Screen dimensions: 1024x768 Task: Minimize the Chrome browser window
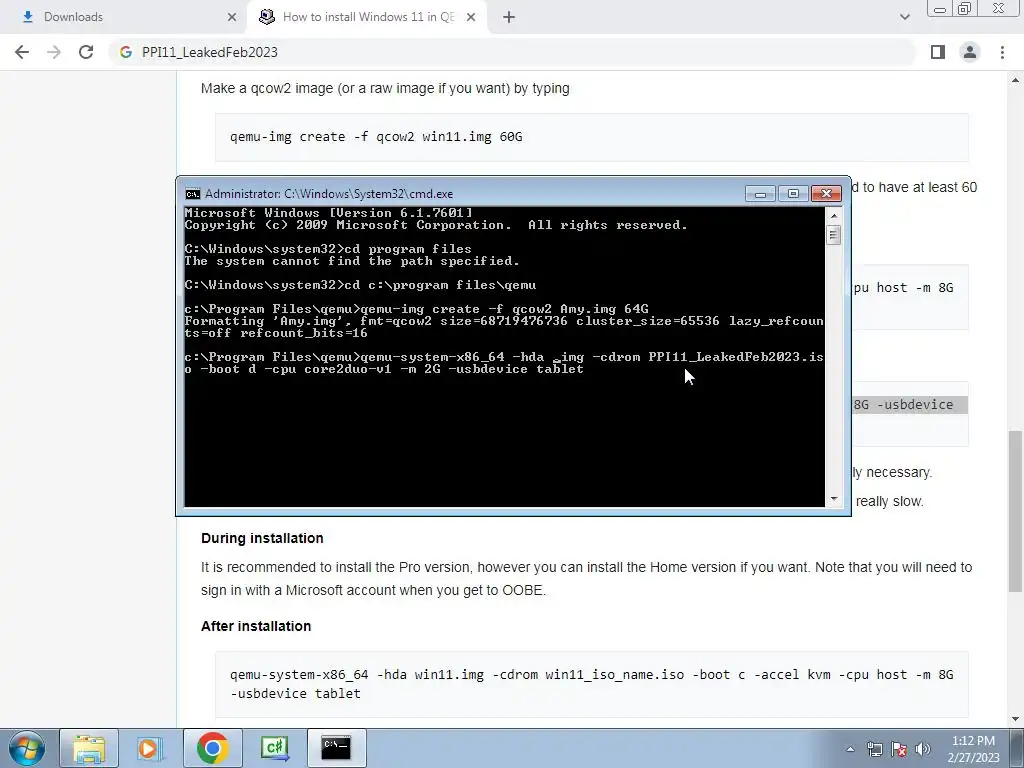pyautogui.click(x=940, y=9)
